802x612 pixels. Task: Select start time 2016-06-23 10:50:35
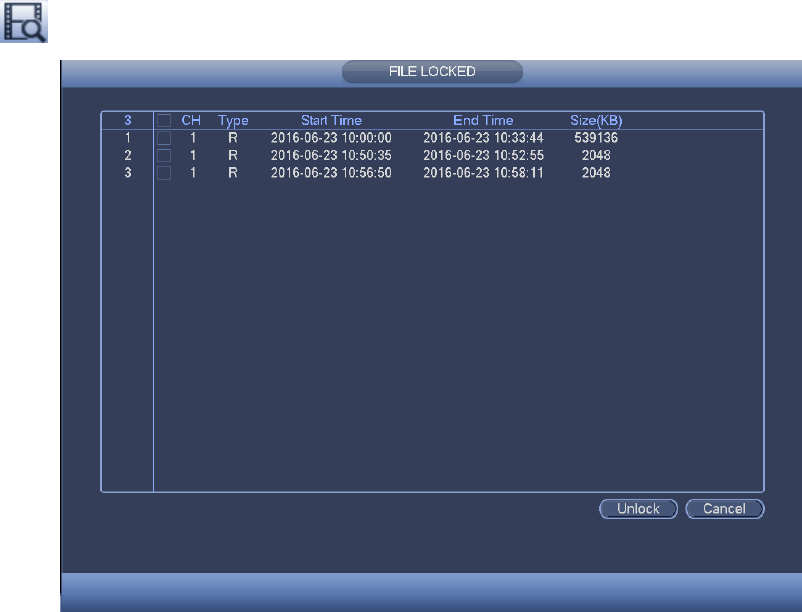point(331,155)
